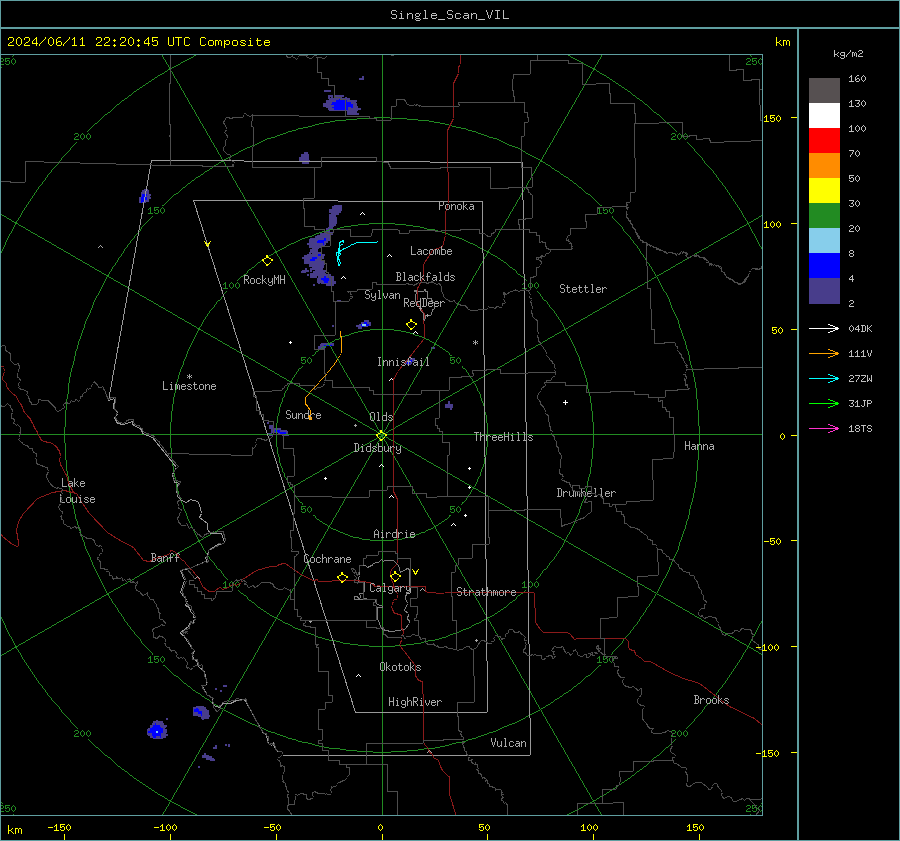Select the 130 value on color scale
Screen dimensions: 900x841
[x=857, y=103]
